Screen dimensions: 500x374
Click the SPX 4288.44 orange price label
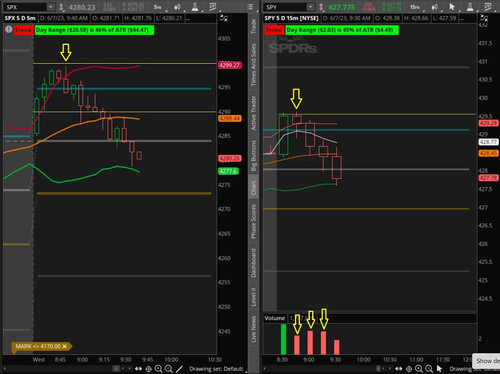[230, 118]
